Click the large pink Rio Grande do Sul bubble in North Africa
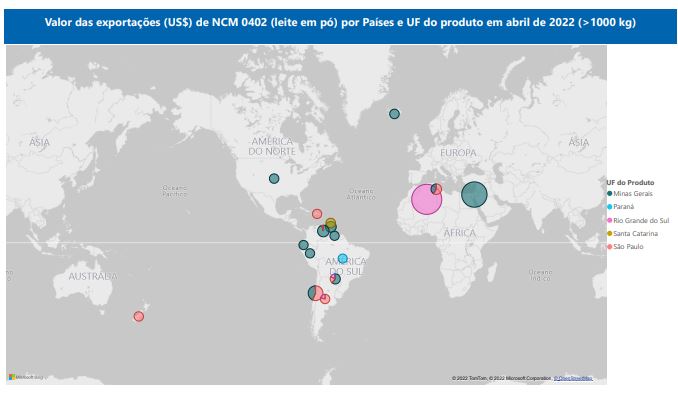This screenshot has width=678, height=396. pyautogui.click(x=426, y=199)
